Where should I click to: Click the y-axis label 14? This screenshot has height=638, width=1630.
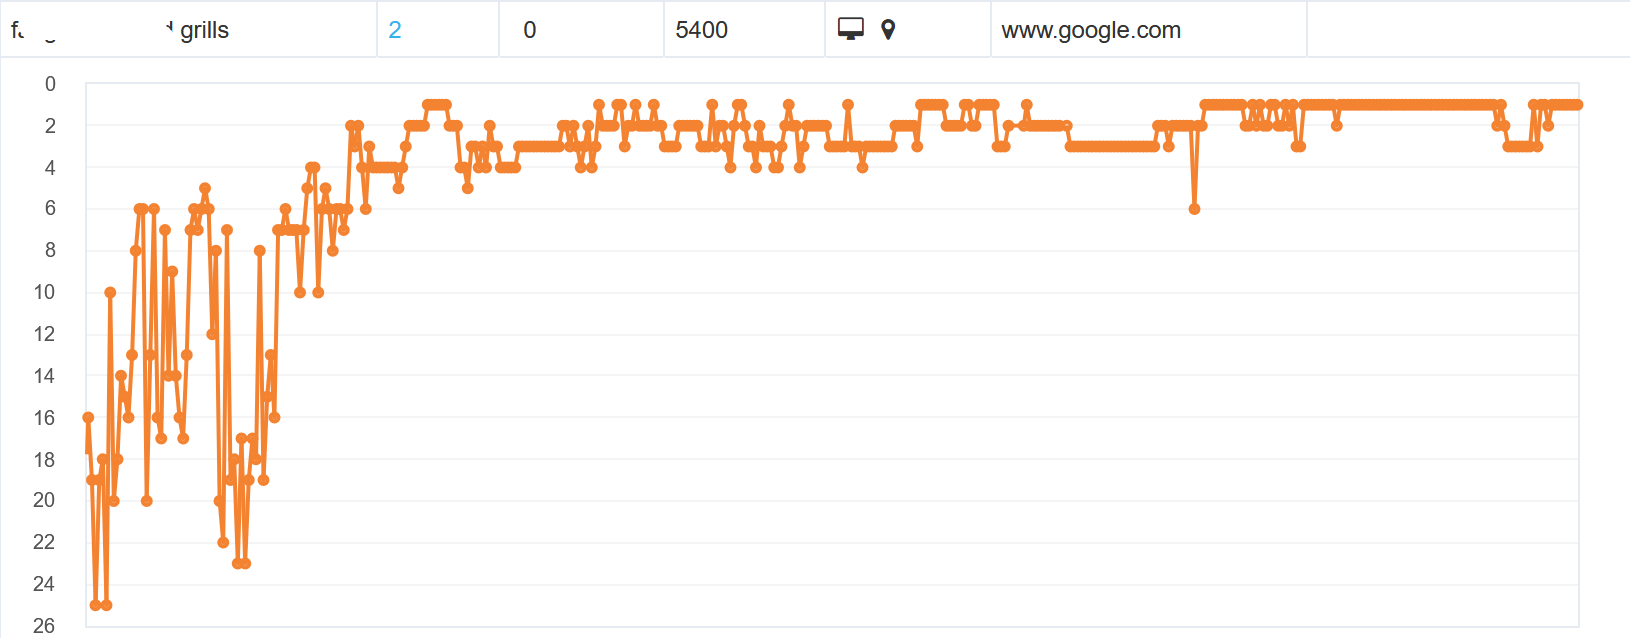(x=44, y=376)
